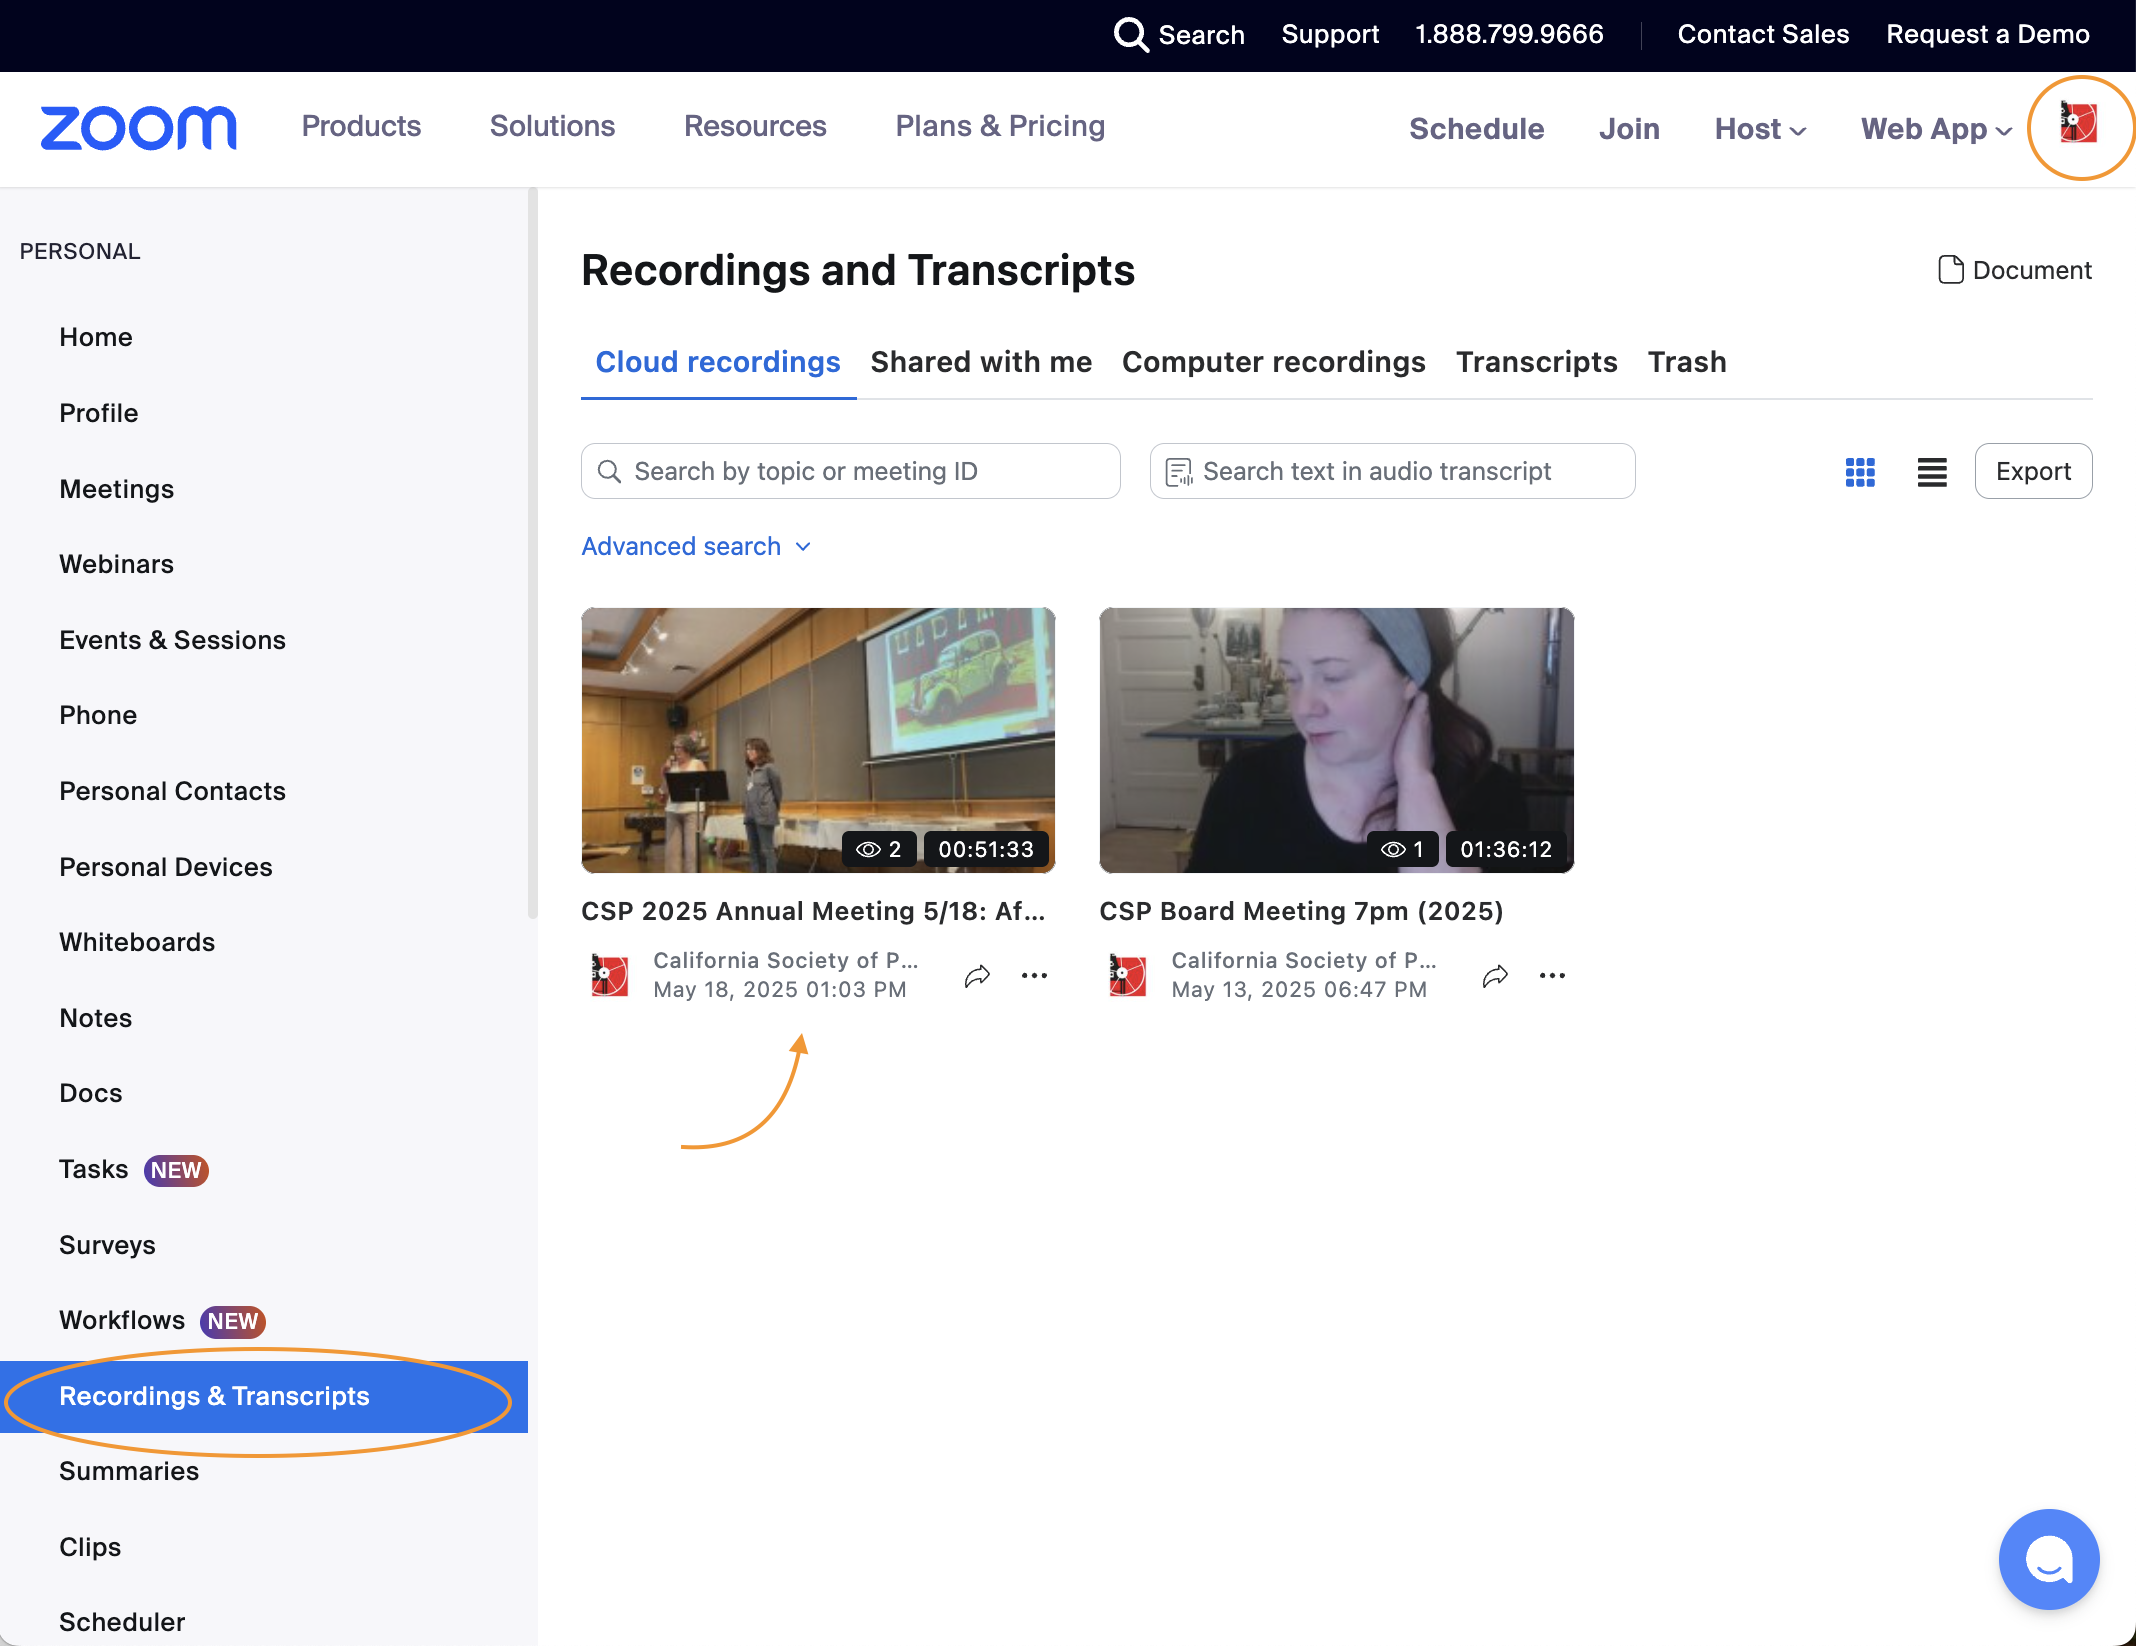Open the Products menu
Image resolution: width=2136 pixels, height=1646 pixels.
click(361, 126)
